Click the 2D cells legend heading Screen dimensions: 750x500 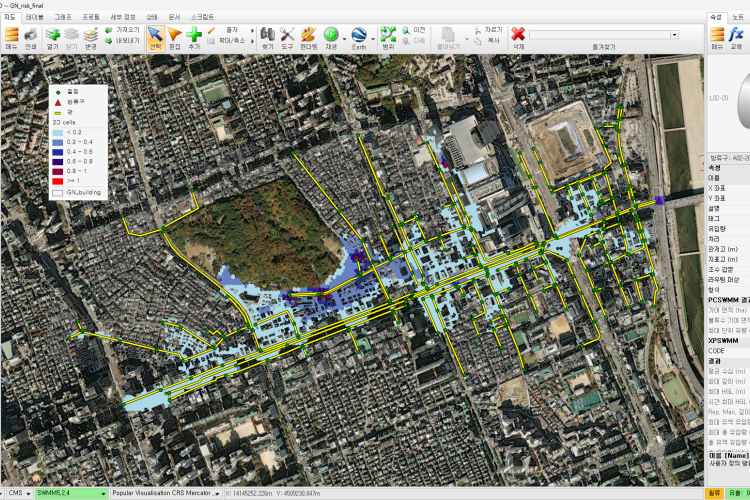click(64, 122)
